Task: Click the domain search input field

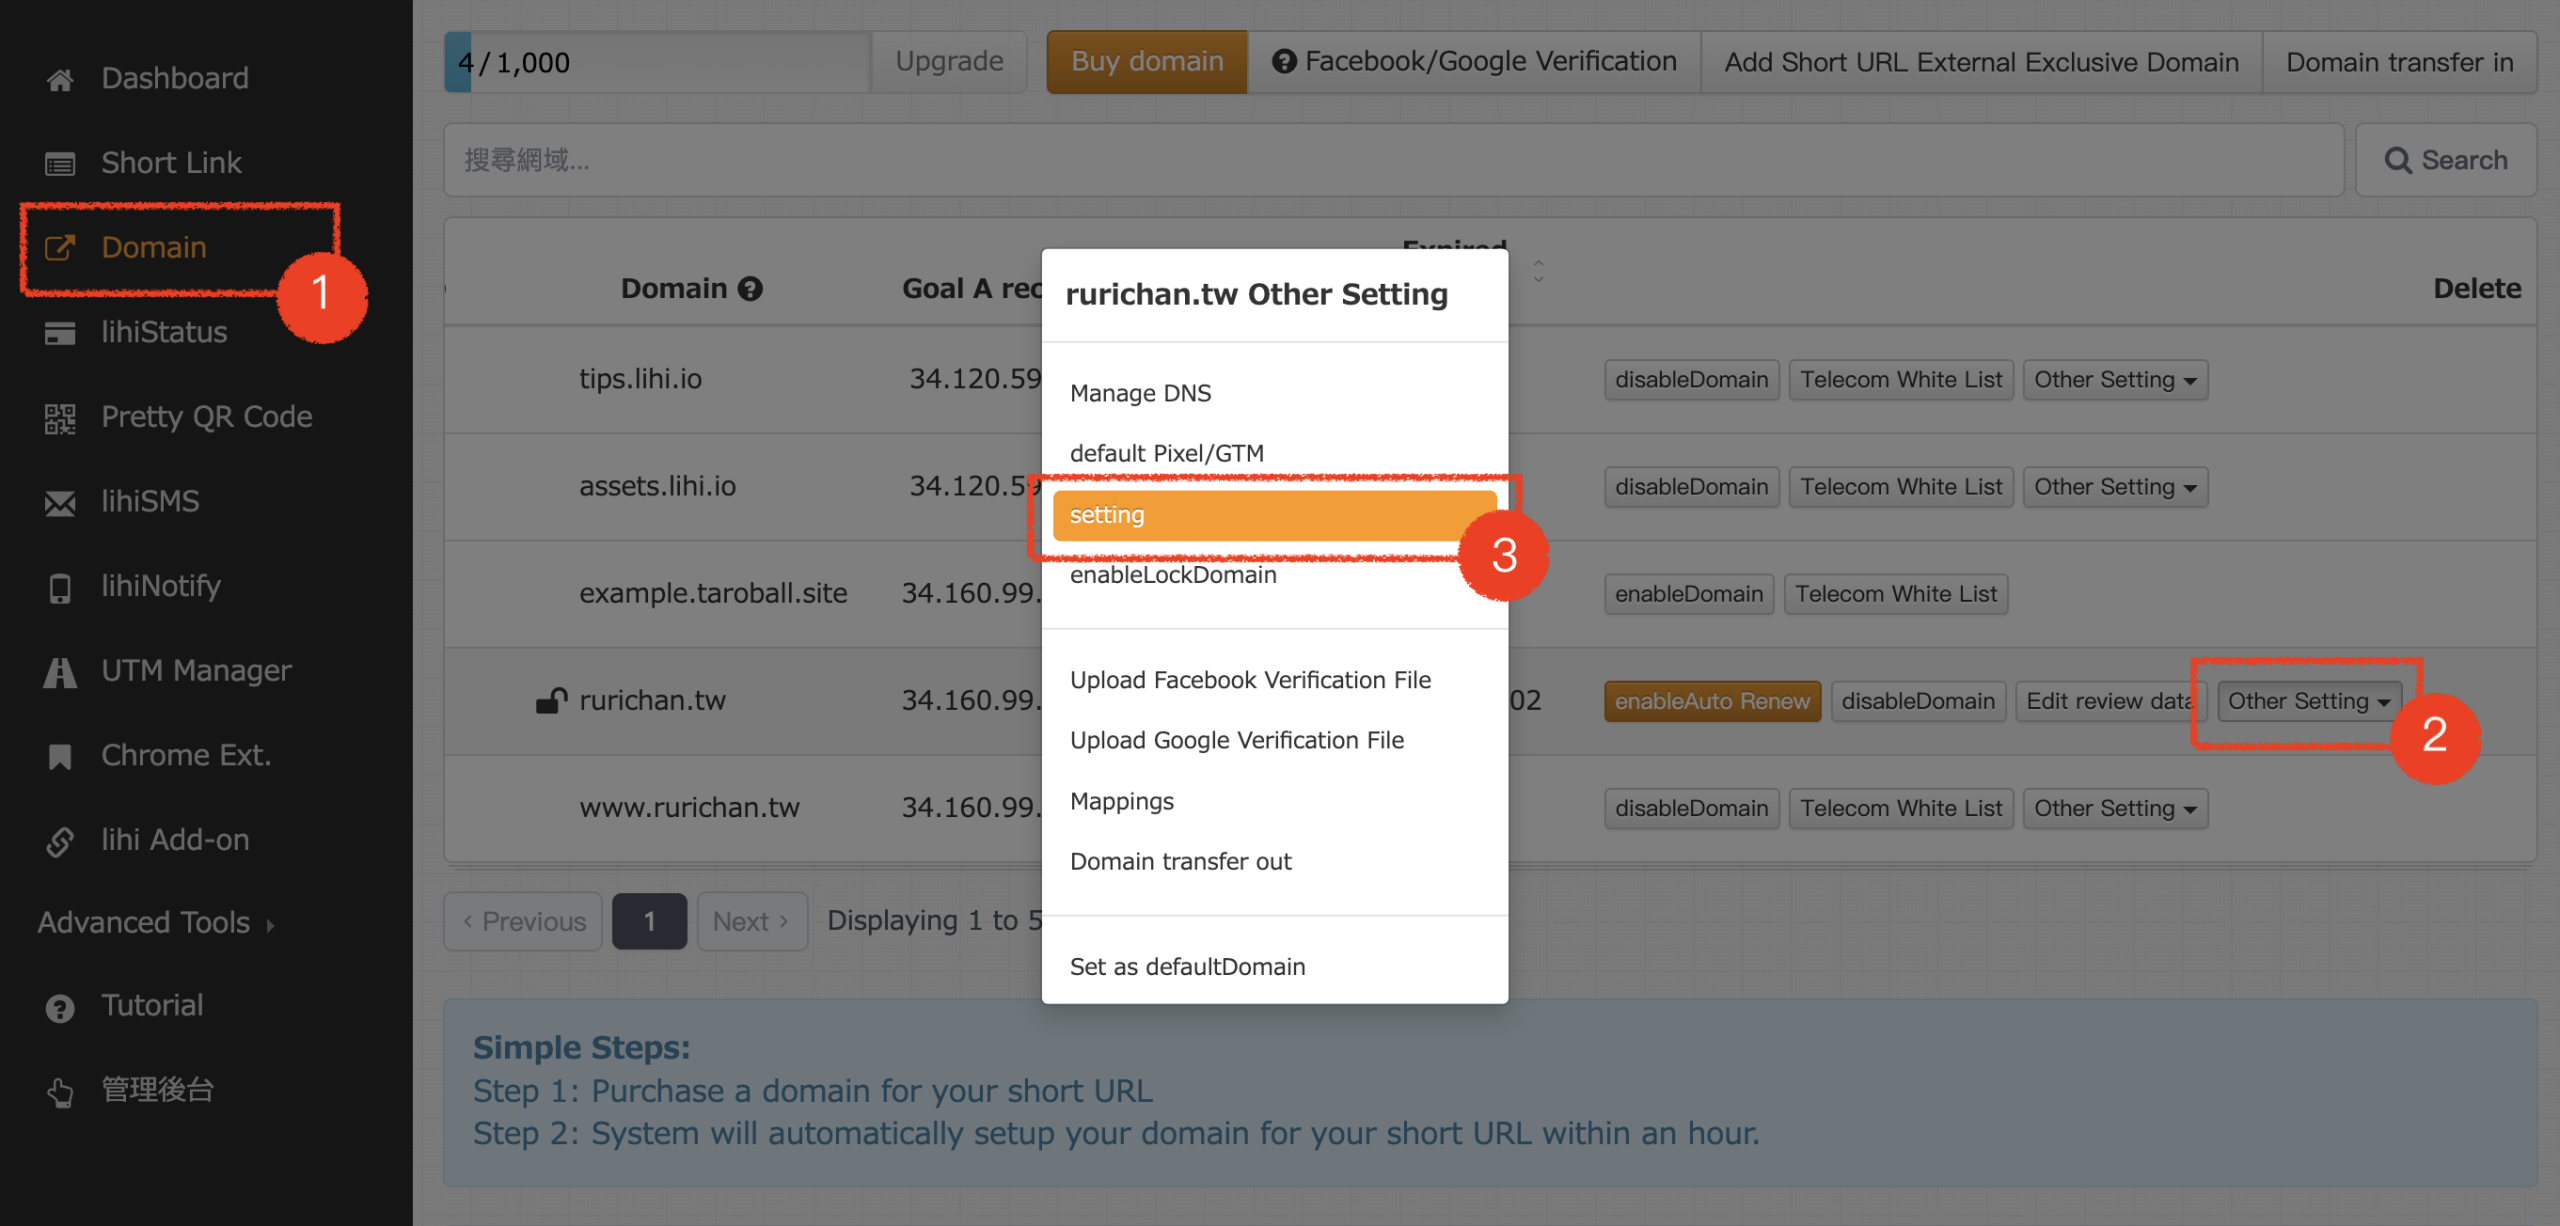Action: (1392, 160)
